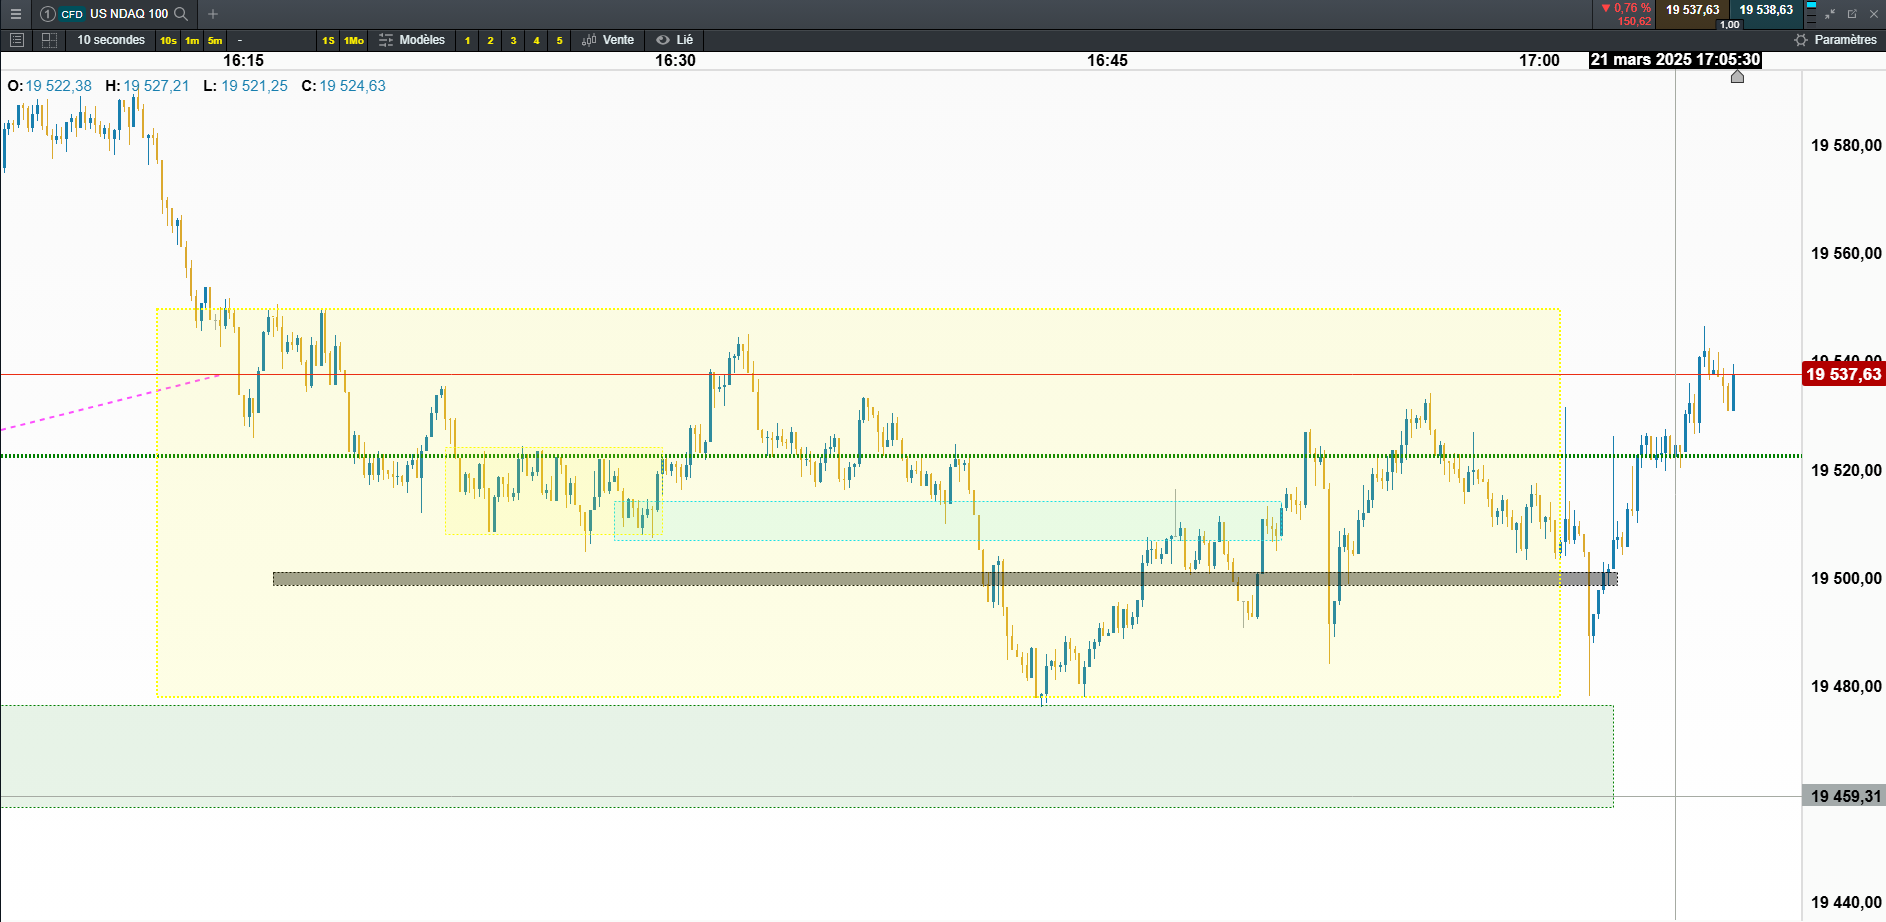The image size is (1886, 922).
Task: Switch to the 10s timeframe
Action: point(168,41)
